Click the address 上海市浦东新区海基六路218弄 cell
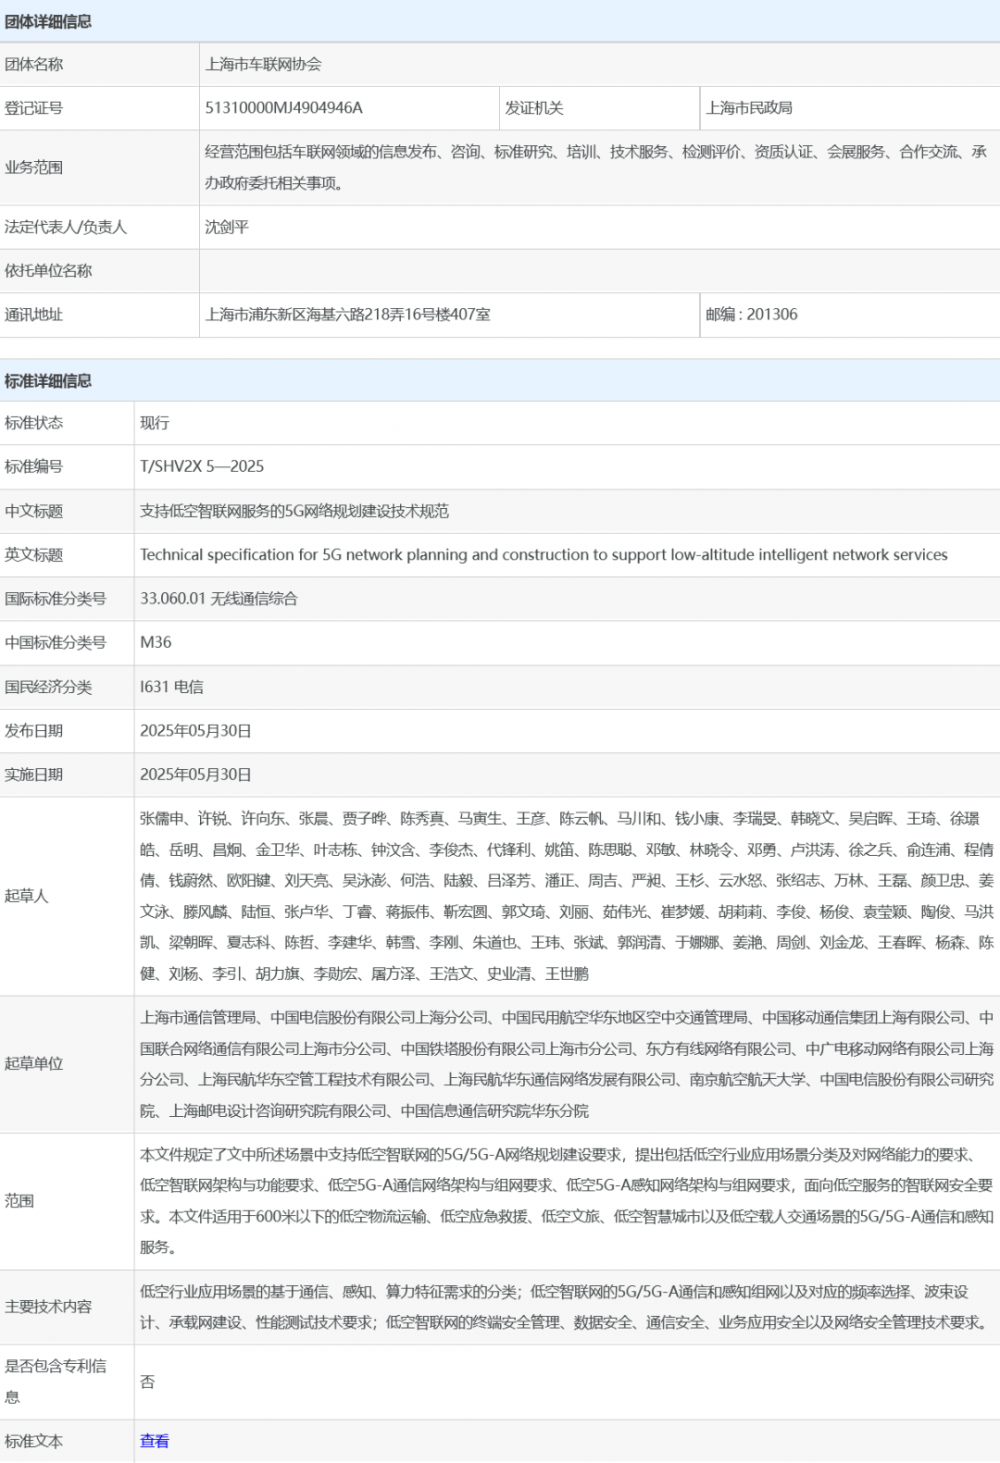Screen dimensions: 1000x1463 pyautogui.click(x=348, y=314)
